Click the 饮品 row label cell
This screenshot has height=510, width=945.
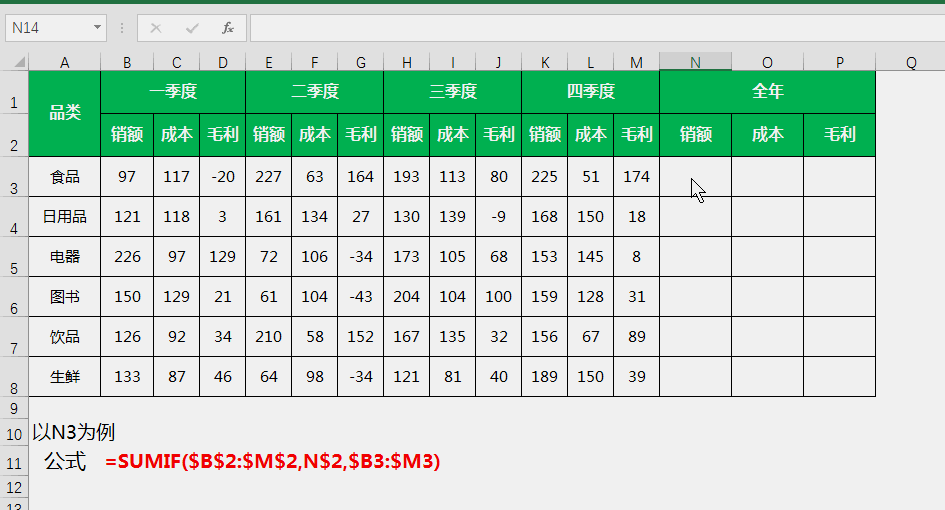point(64,336)
